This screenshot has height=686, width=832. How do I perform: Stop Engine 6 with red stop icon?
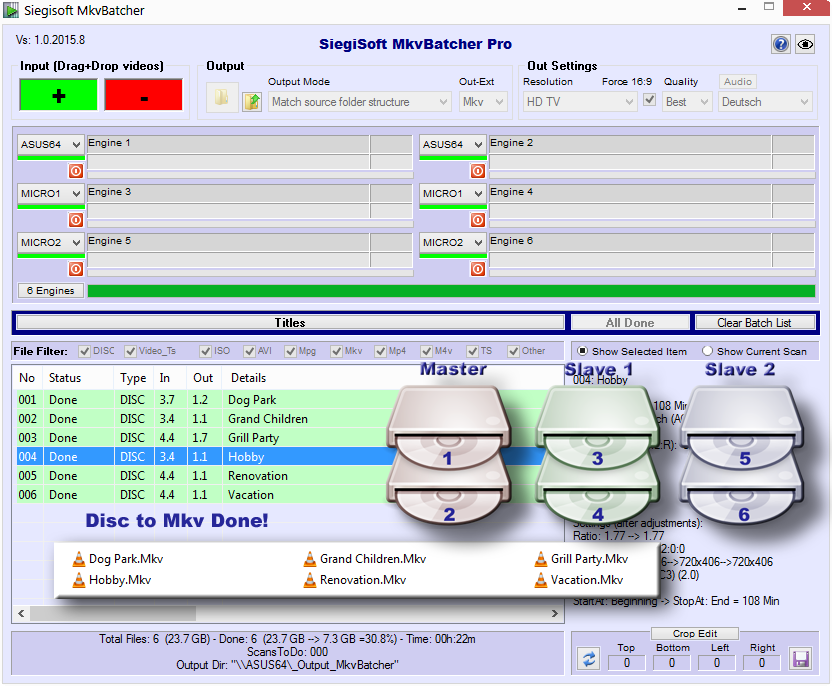pyautogui.click(x=478, y=269)
